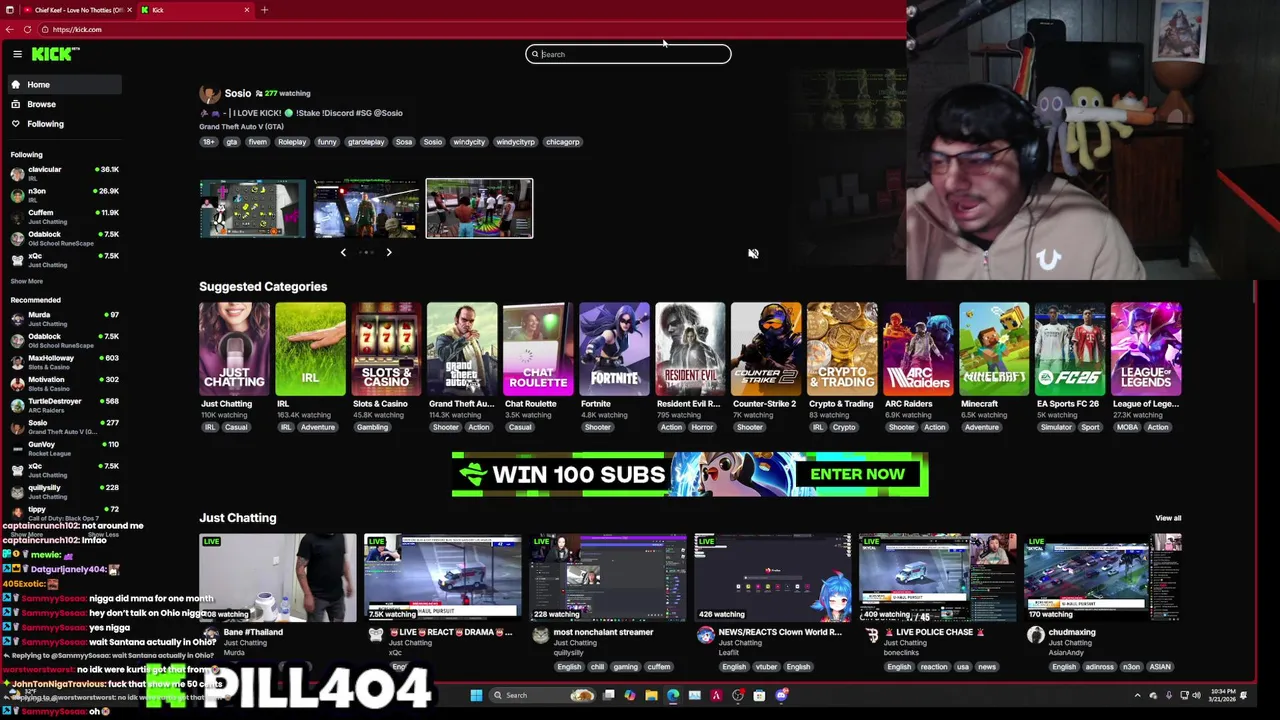The height and width of the screenshot is (720, 1280).
Task: Select the first featured stream thumbnail
Action: tap(252, 208)
